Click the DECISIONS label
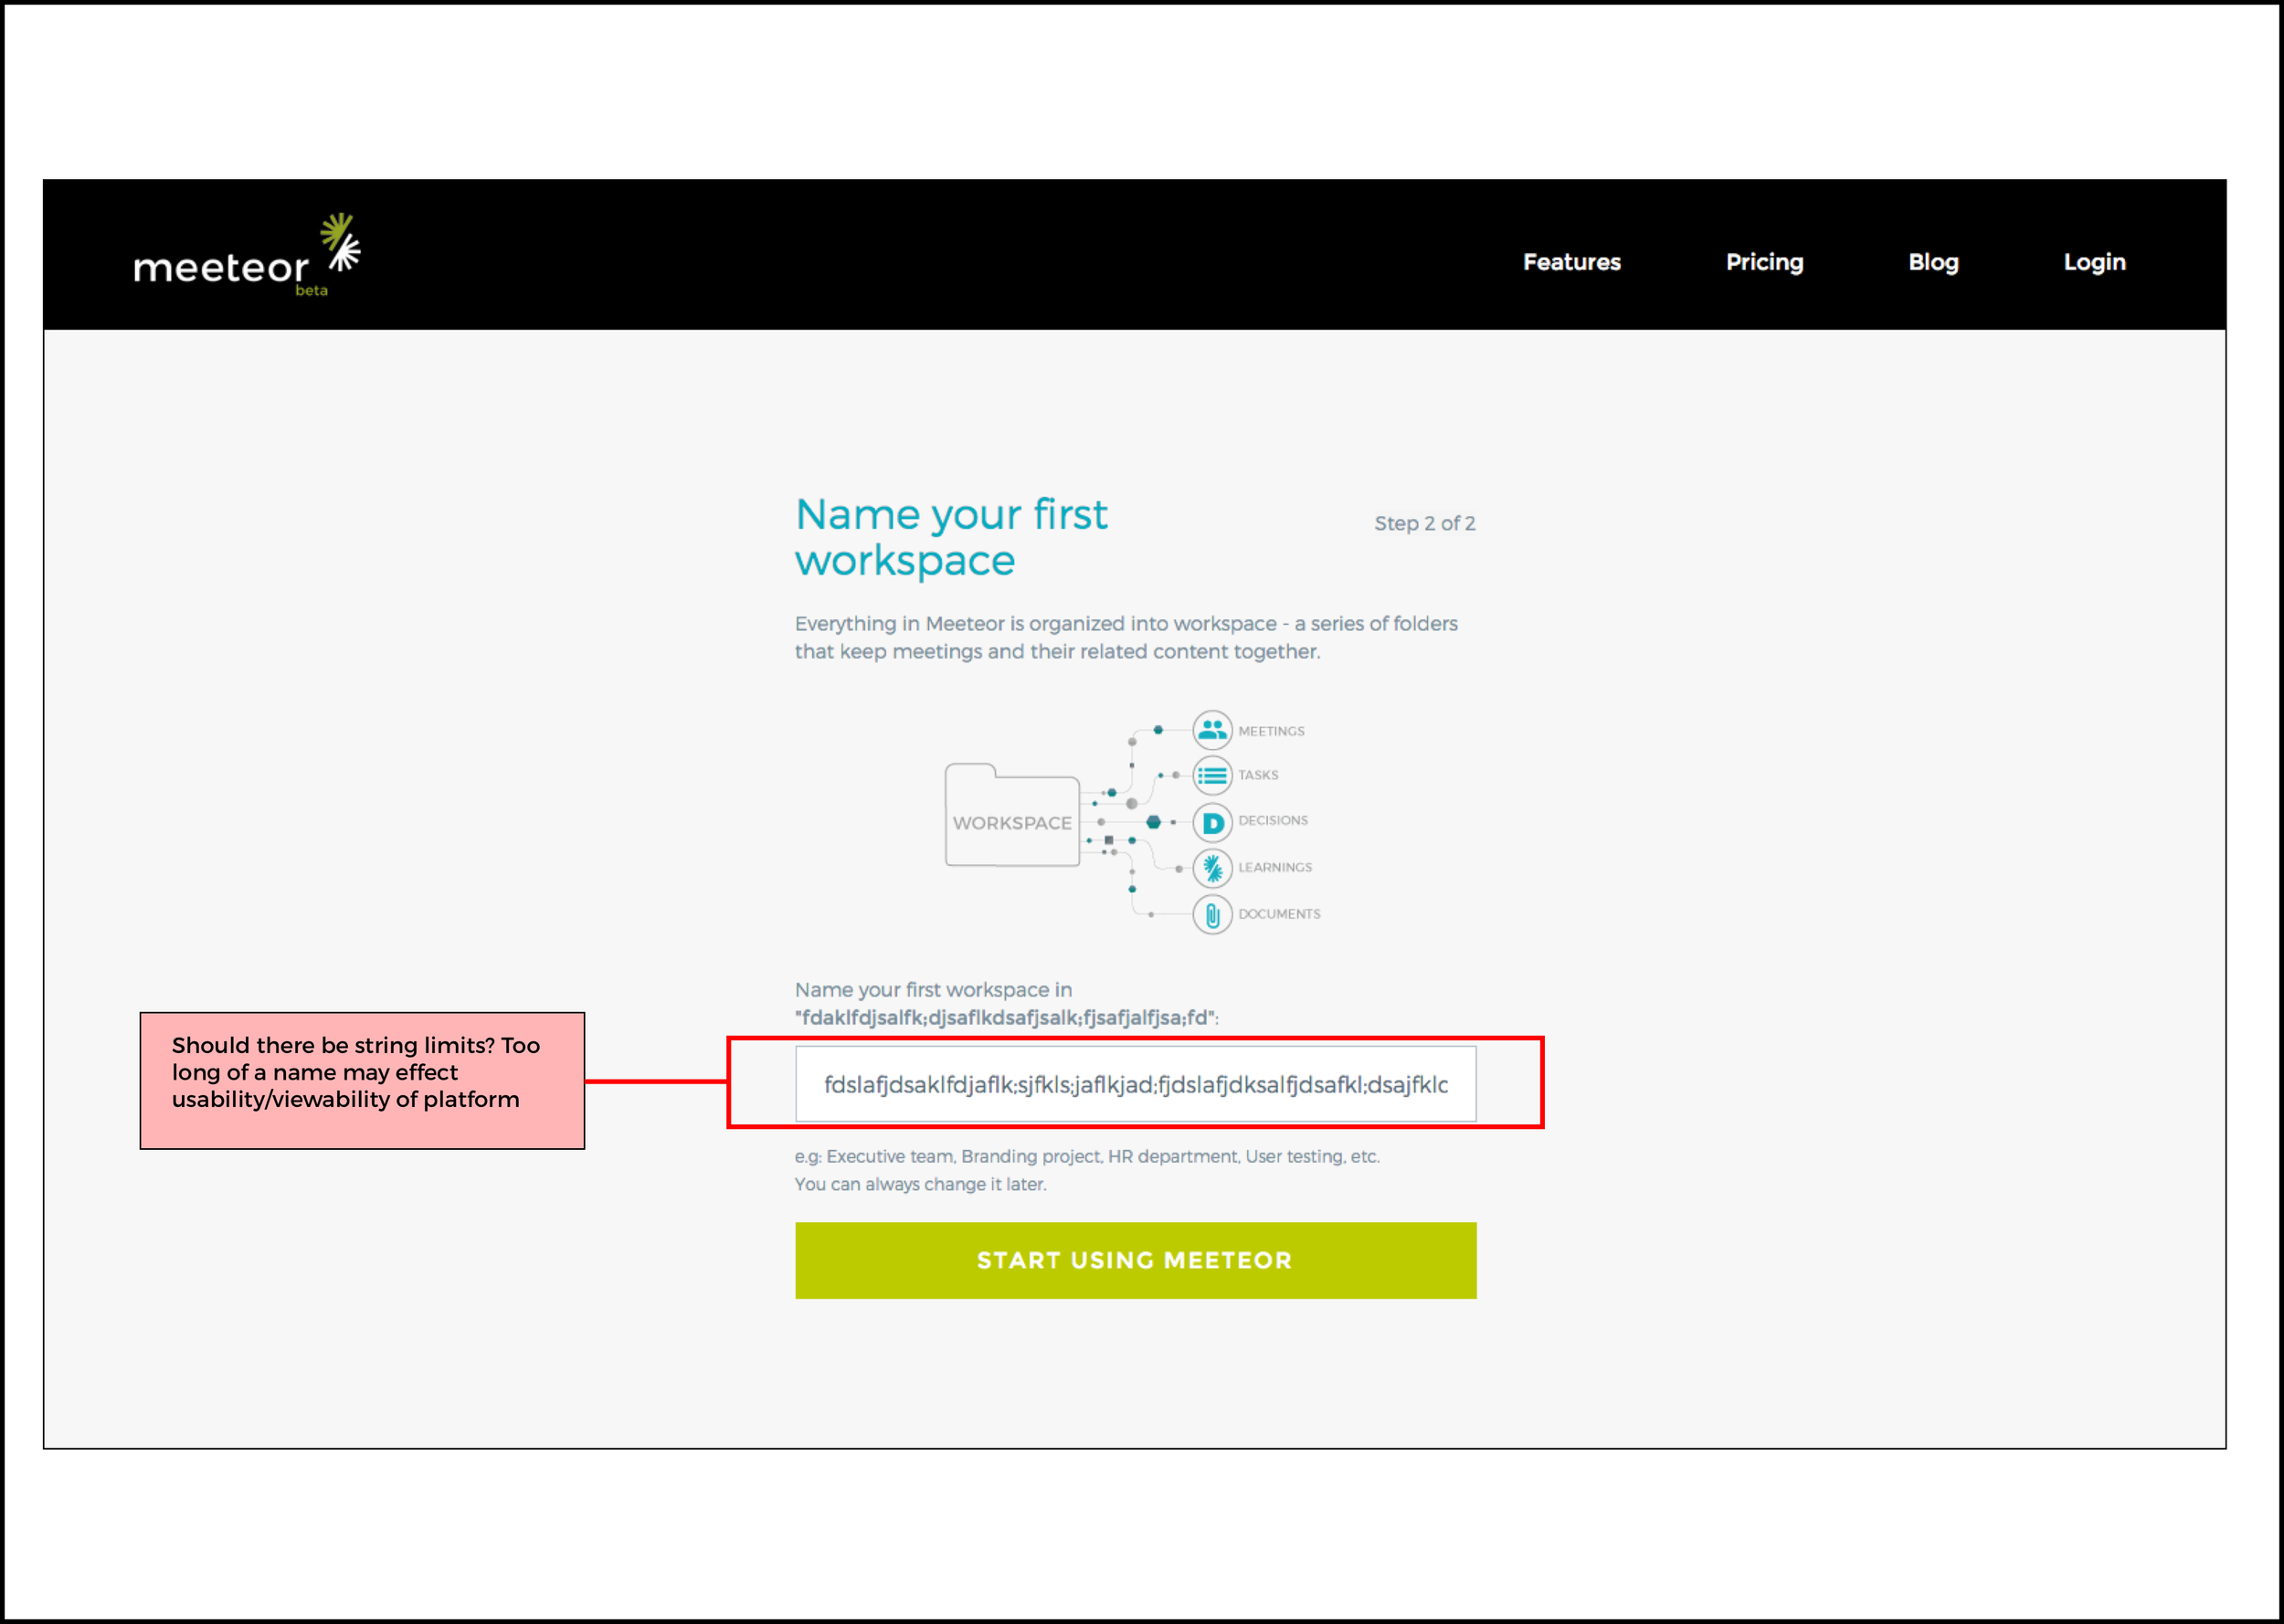The height and width of the screenshot is (1624, 2284). [x=1273, y=820]
